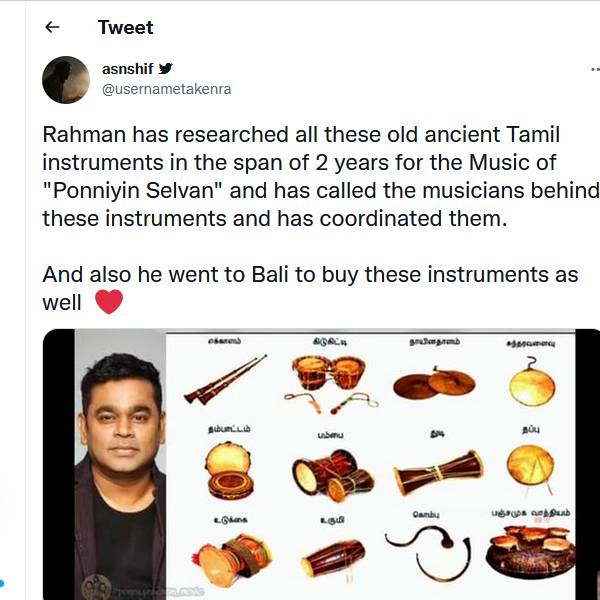Viewport: 600px width, 600px height.
Task: Go back using the left arrow
Action: click(53, 28)
